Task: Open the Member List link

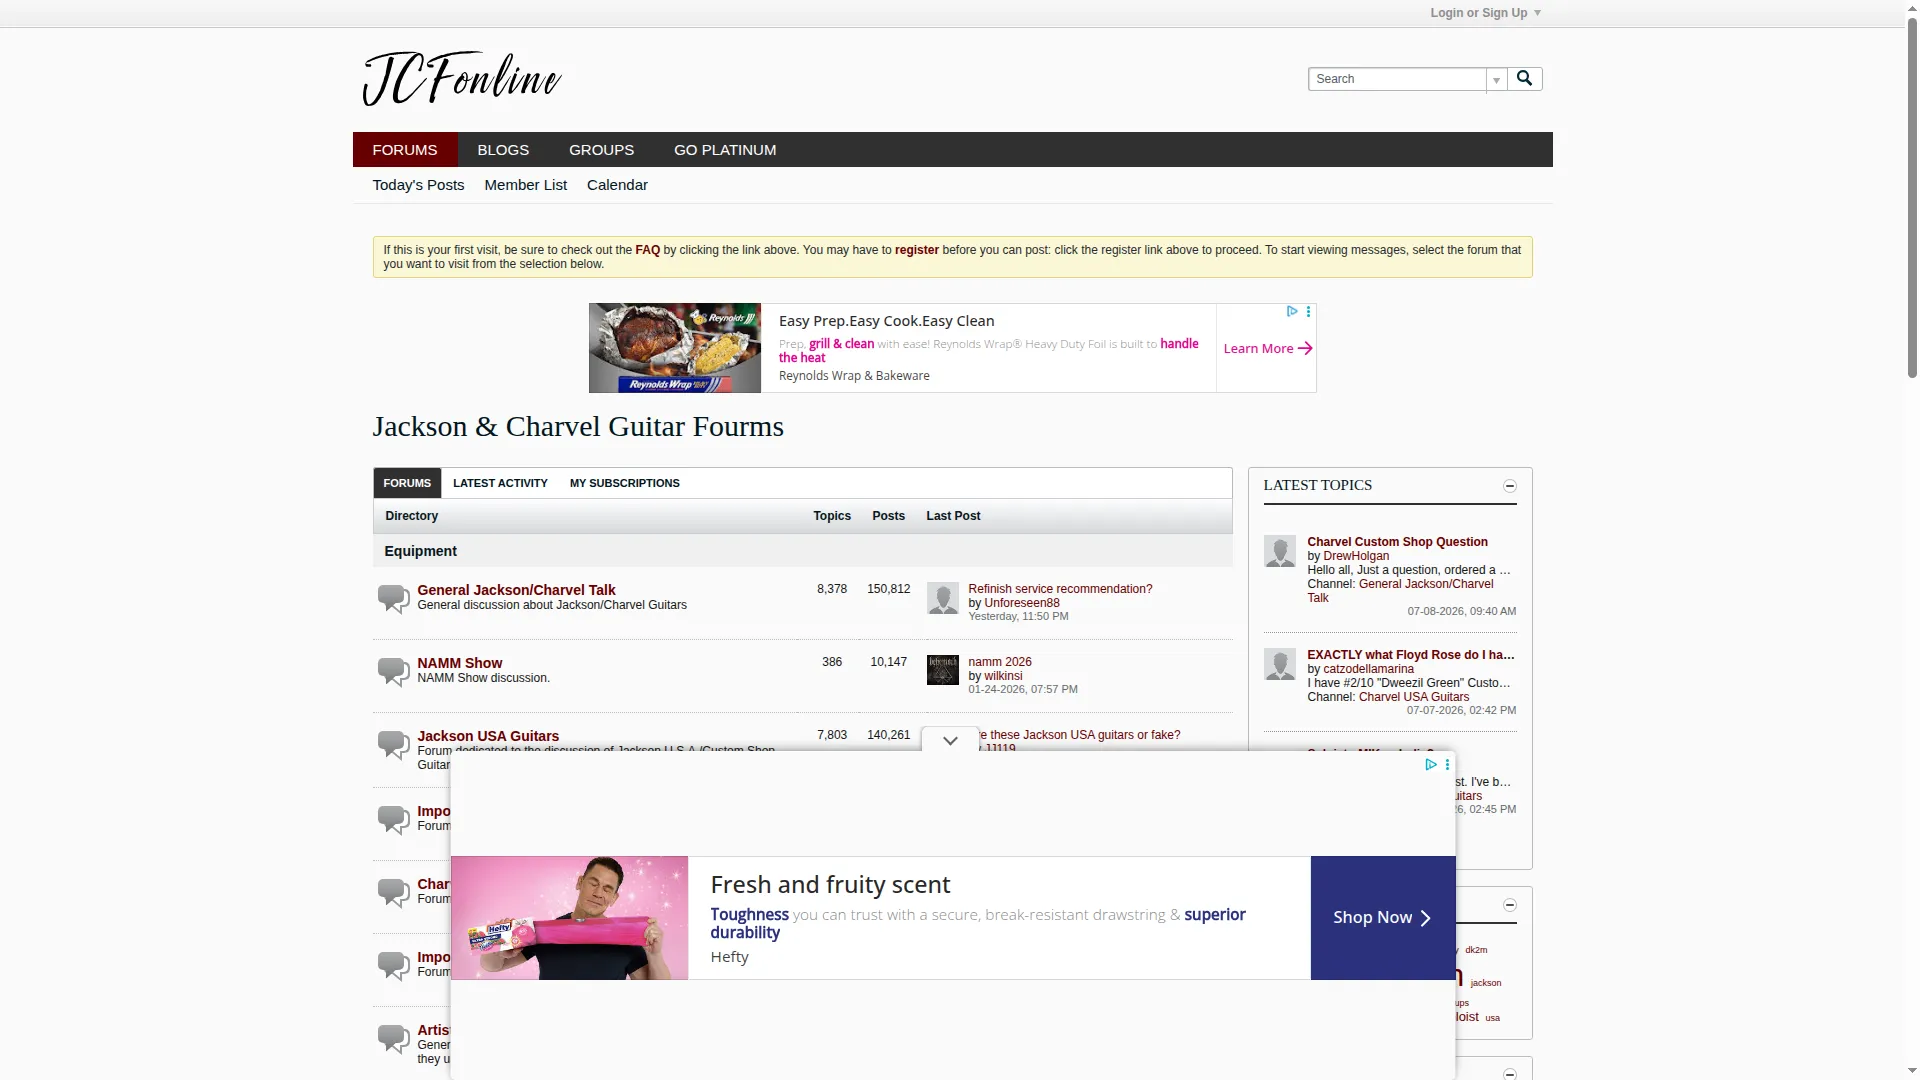Action: coord(525,185)
